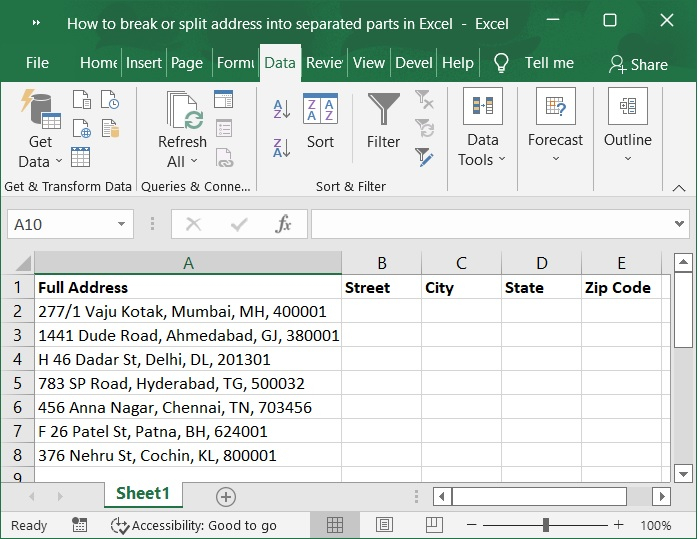Click the Advanced filter icon
This screenshot has height=539, width=700.
(x=425, y=157)
